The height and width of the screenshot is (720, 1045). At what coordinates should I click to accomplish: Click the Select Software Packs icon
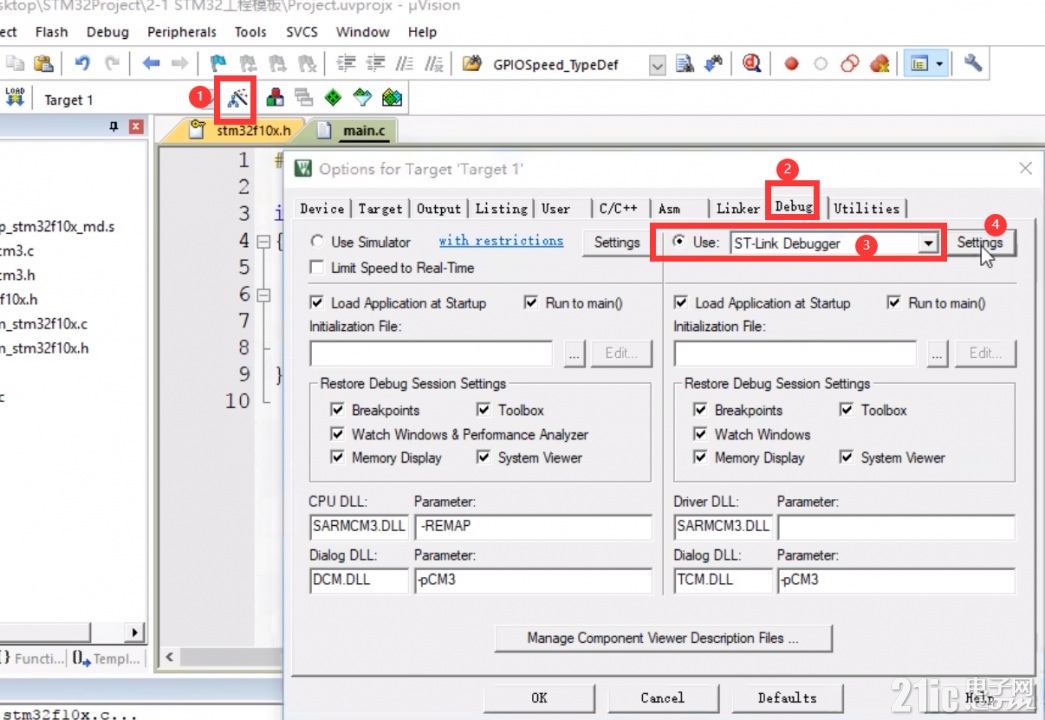[x=362, y=98]
